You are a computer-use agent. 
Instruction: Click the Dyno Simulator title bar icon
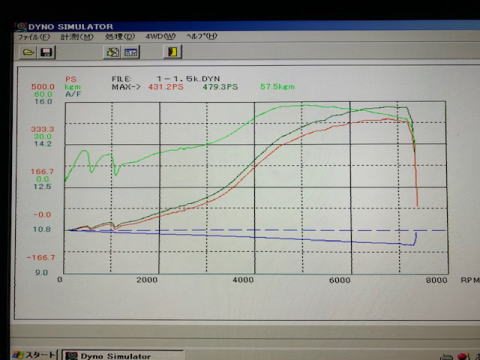point(21,27)
